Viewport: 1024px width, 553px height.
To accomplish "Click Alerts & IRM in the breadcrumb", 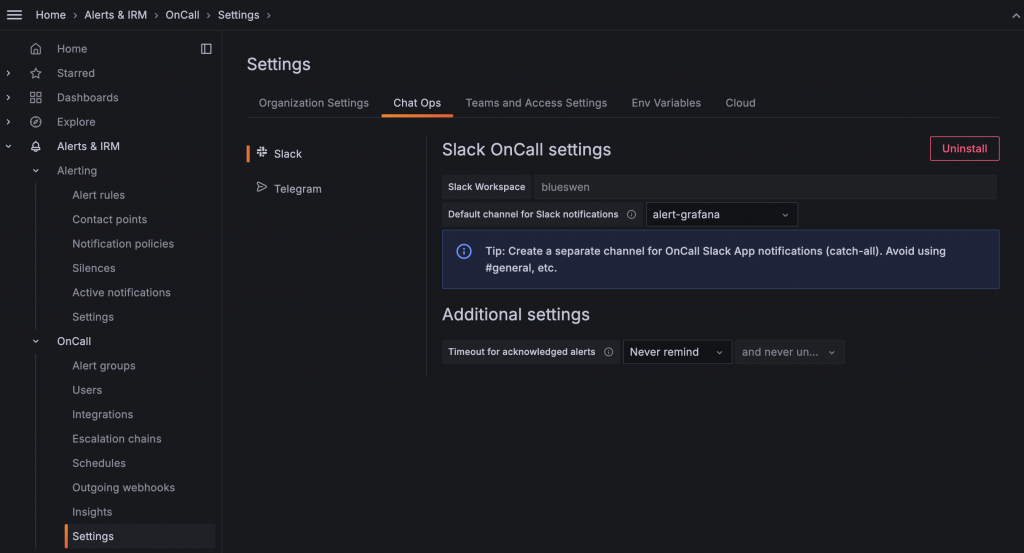I will pos(116,15).
